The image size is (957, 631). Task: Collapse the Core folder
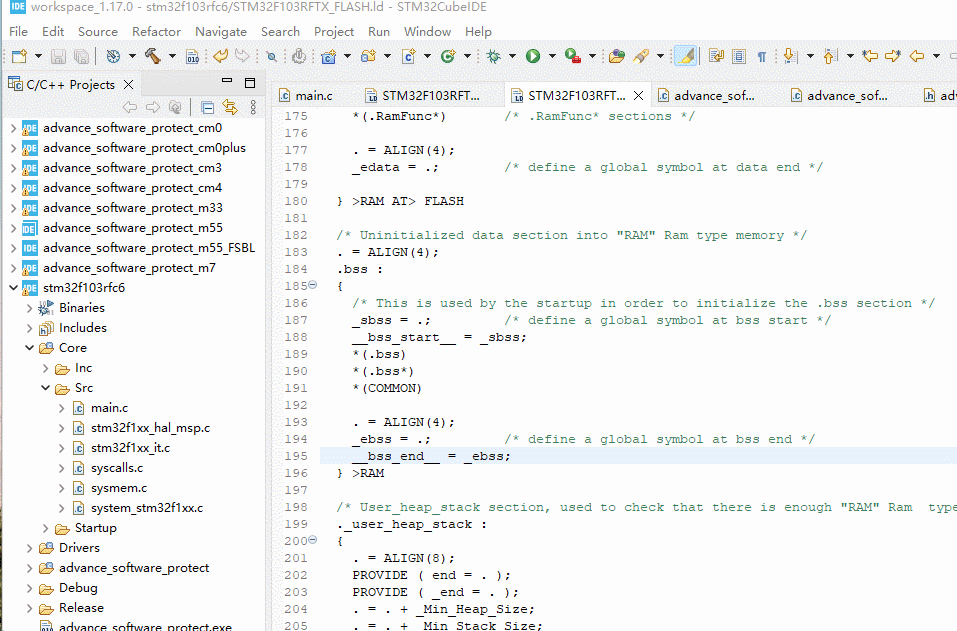pos(29,347)
